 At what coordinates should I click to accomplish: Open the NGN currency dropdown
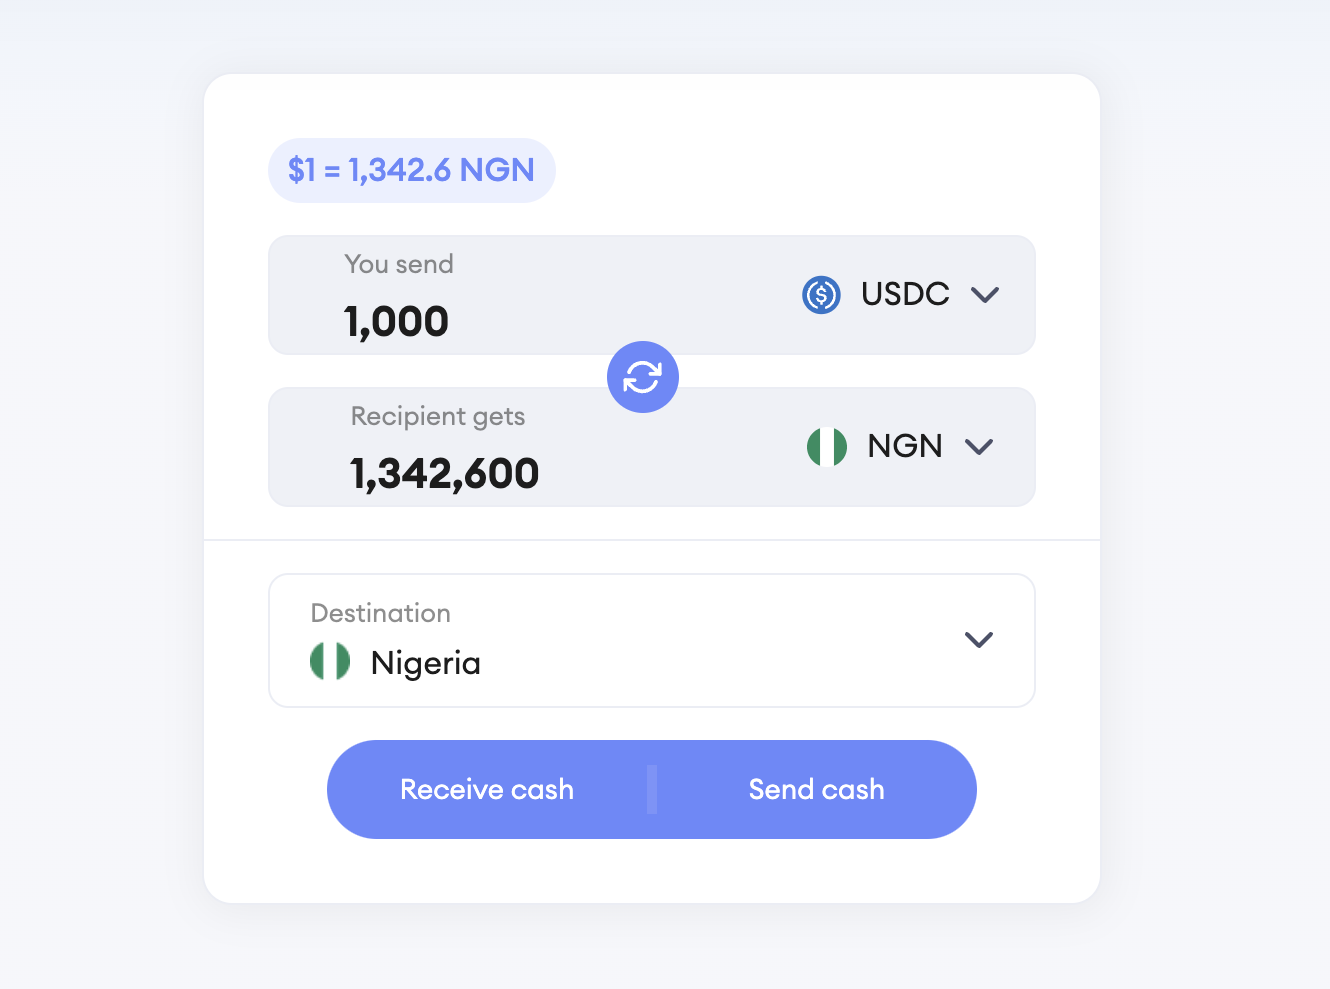979,447
